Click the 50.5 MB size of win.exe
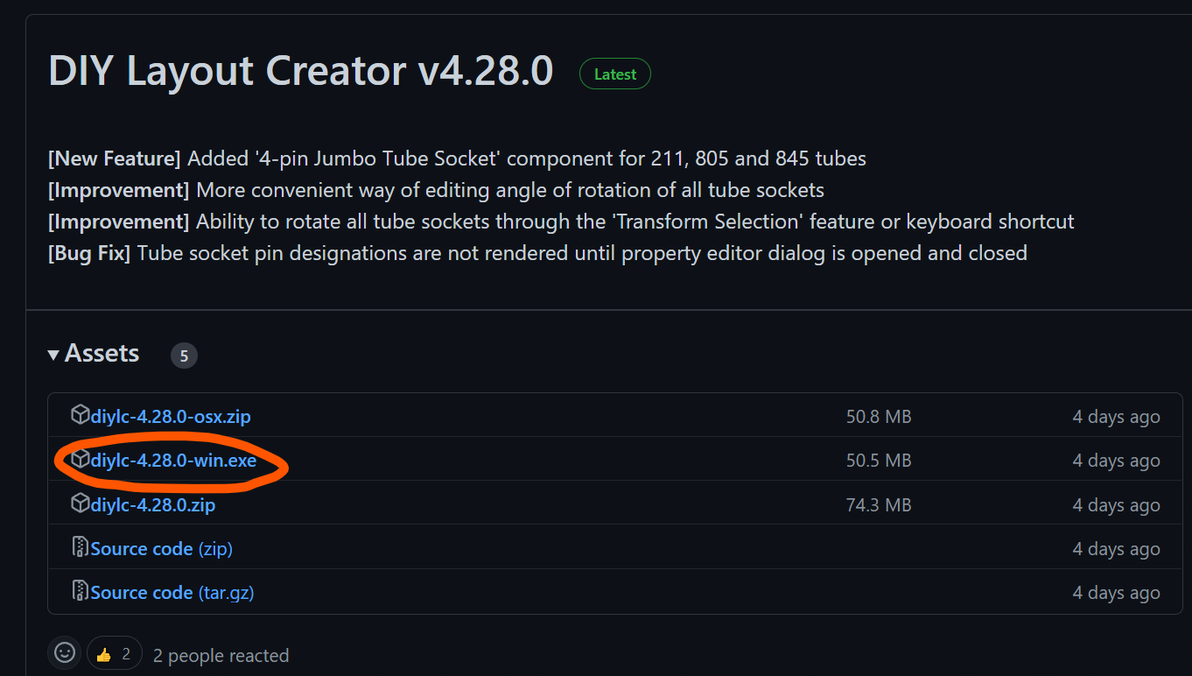1192x676 pixels. pos(878,460)
